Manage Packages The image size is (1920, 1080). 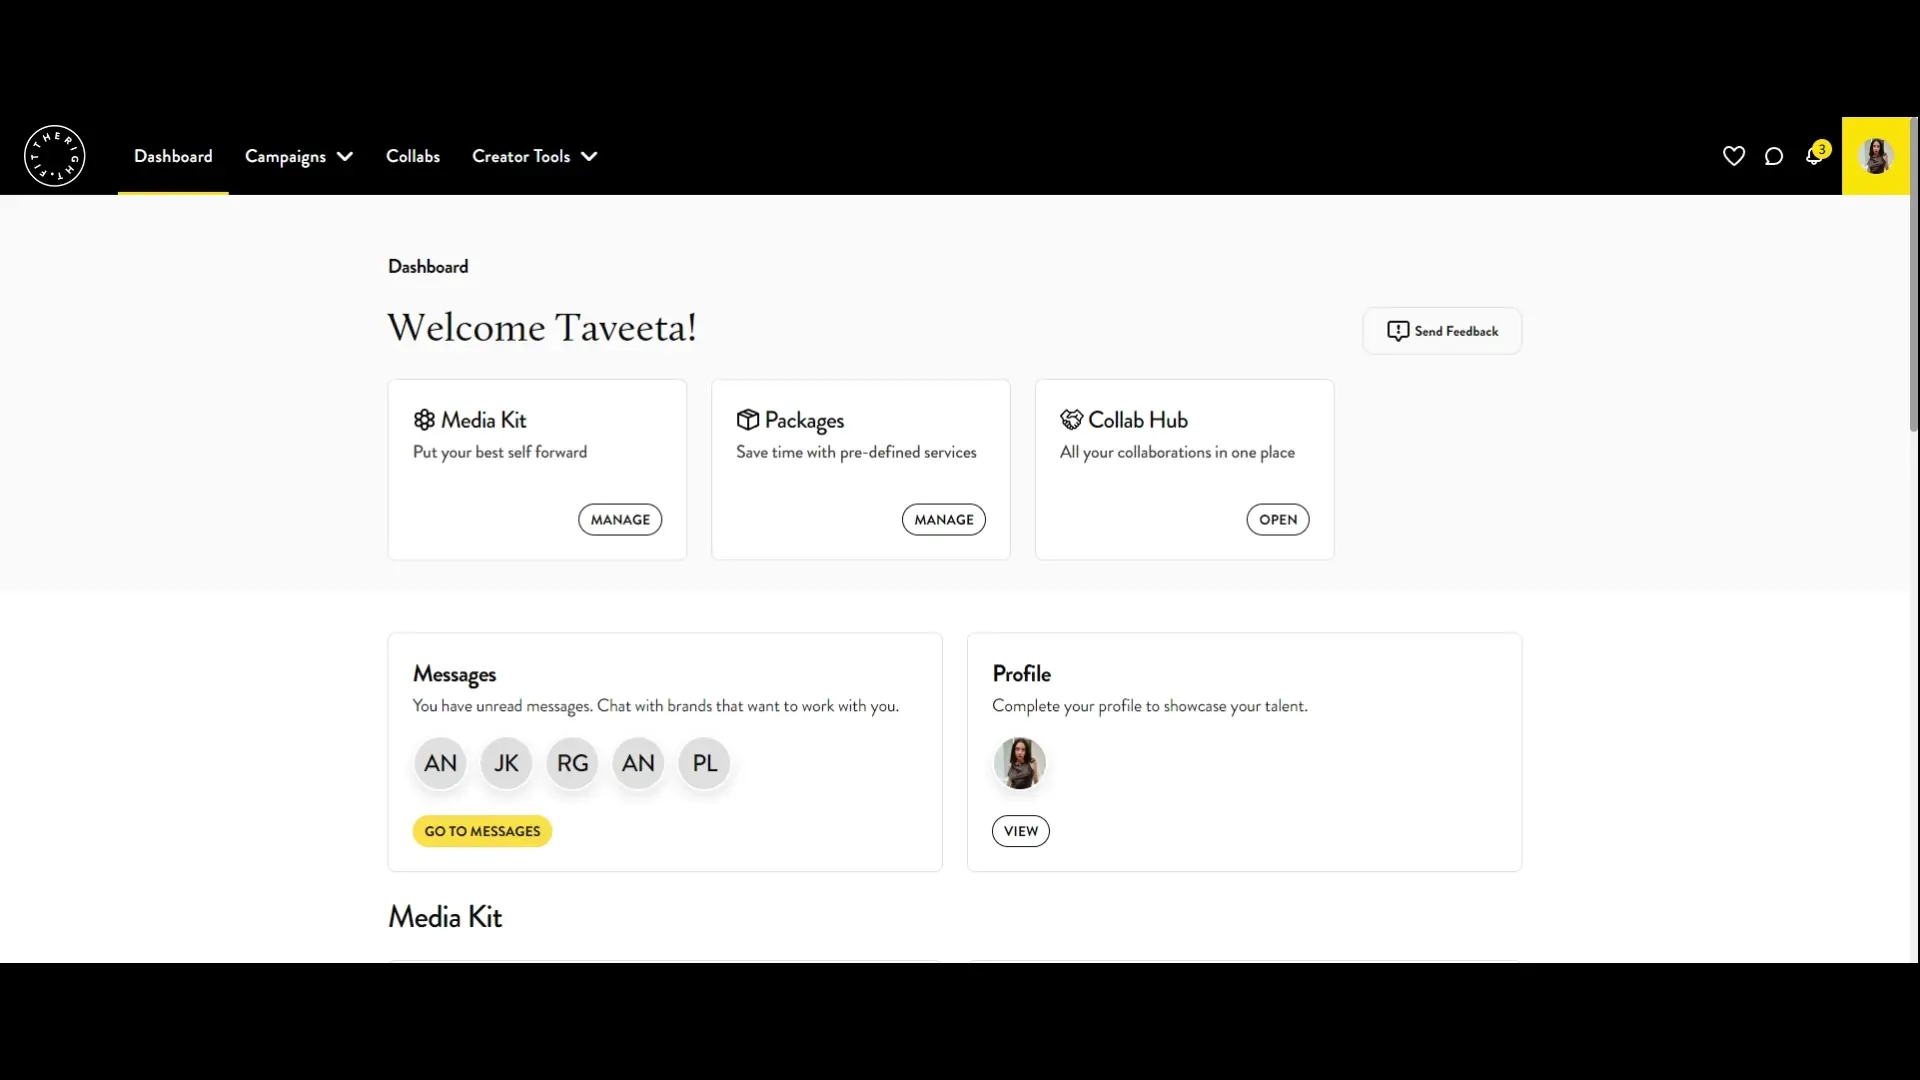[x=944, y=520]
